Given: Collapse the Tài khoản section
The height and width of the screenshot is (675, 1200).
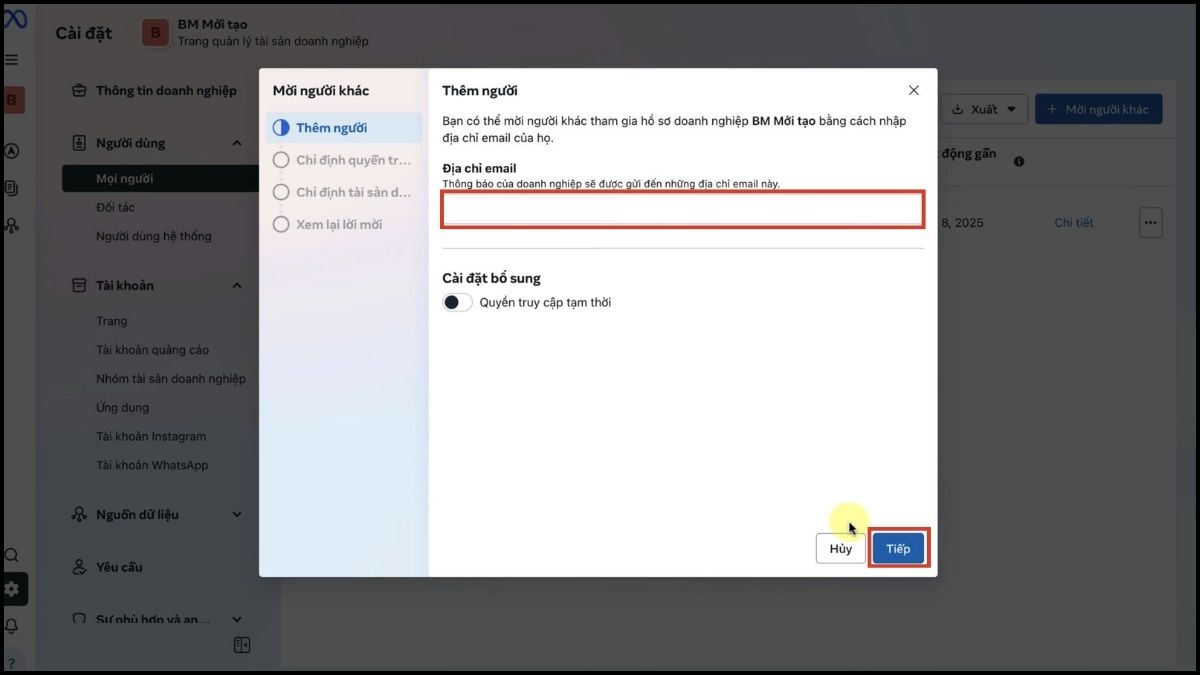Looking at the screenshot, I should pyautogui.click(x=237, y=286).
